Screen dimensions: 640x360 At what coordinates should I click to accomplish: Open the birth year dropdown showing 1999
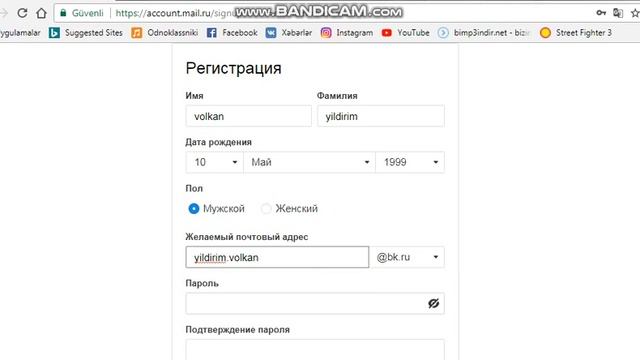coord(410,162)
